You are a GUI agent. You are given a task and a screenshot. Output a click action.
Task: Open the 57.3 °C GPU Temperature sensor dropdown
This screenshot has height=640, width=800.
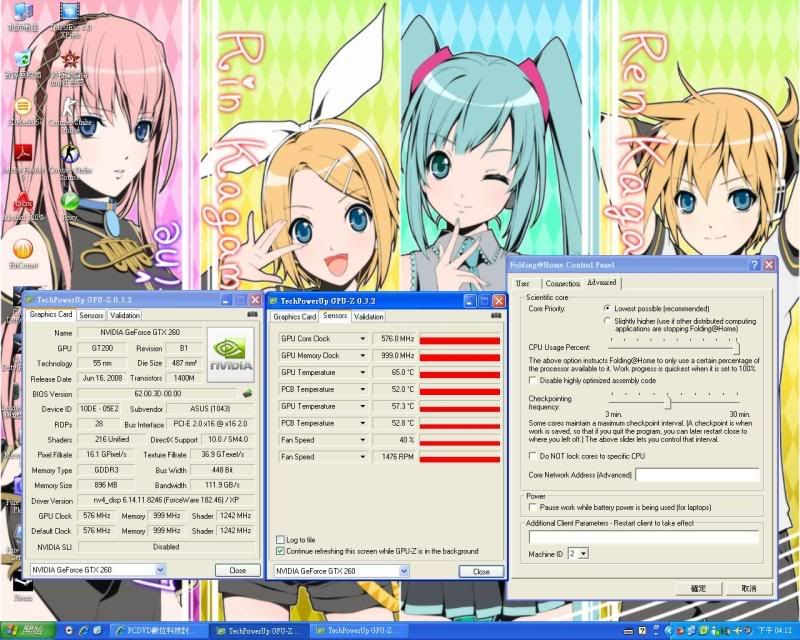(x=362, y=406)
